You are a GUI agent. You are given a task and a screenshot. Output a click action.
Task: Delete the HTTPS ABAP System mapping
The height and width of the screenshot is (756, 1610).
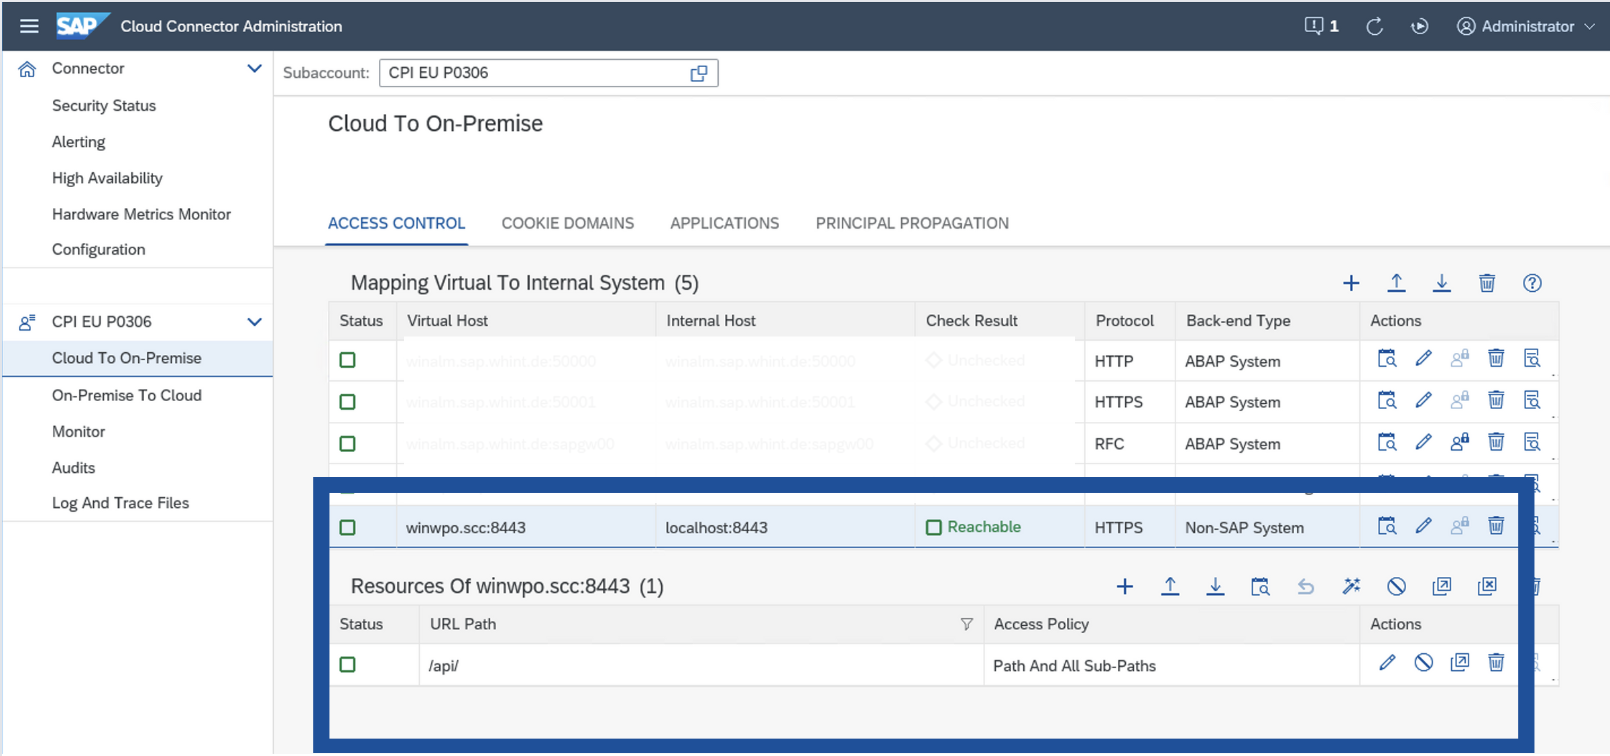pyautogui.click(x=1496, y=401)
